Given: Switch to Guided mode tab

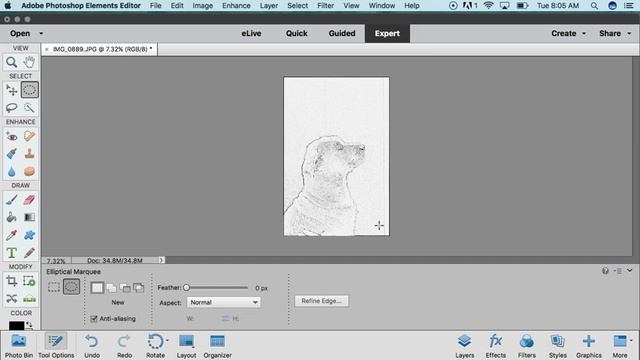Looking at the screenshot, I should tap(342, 33).
